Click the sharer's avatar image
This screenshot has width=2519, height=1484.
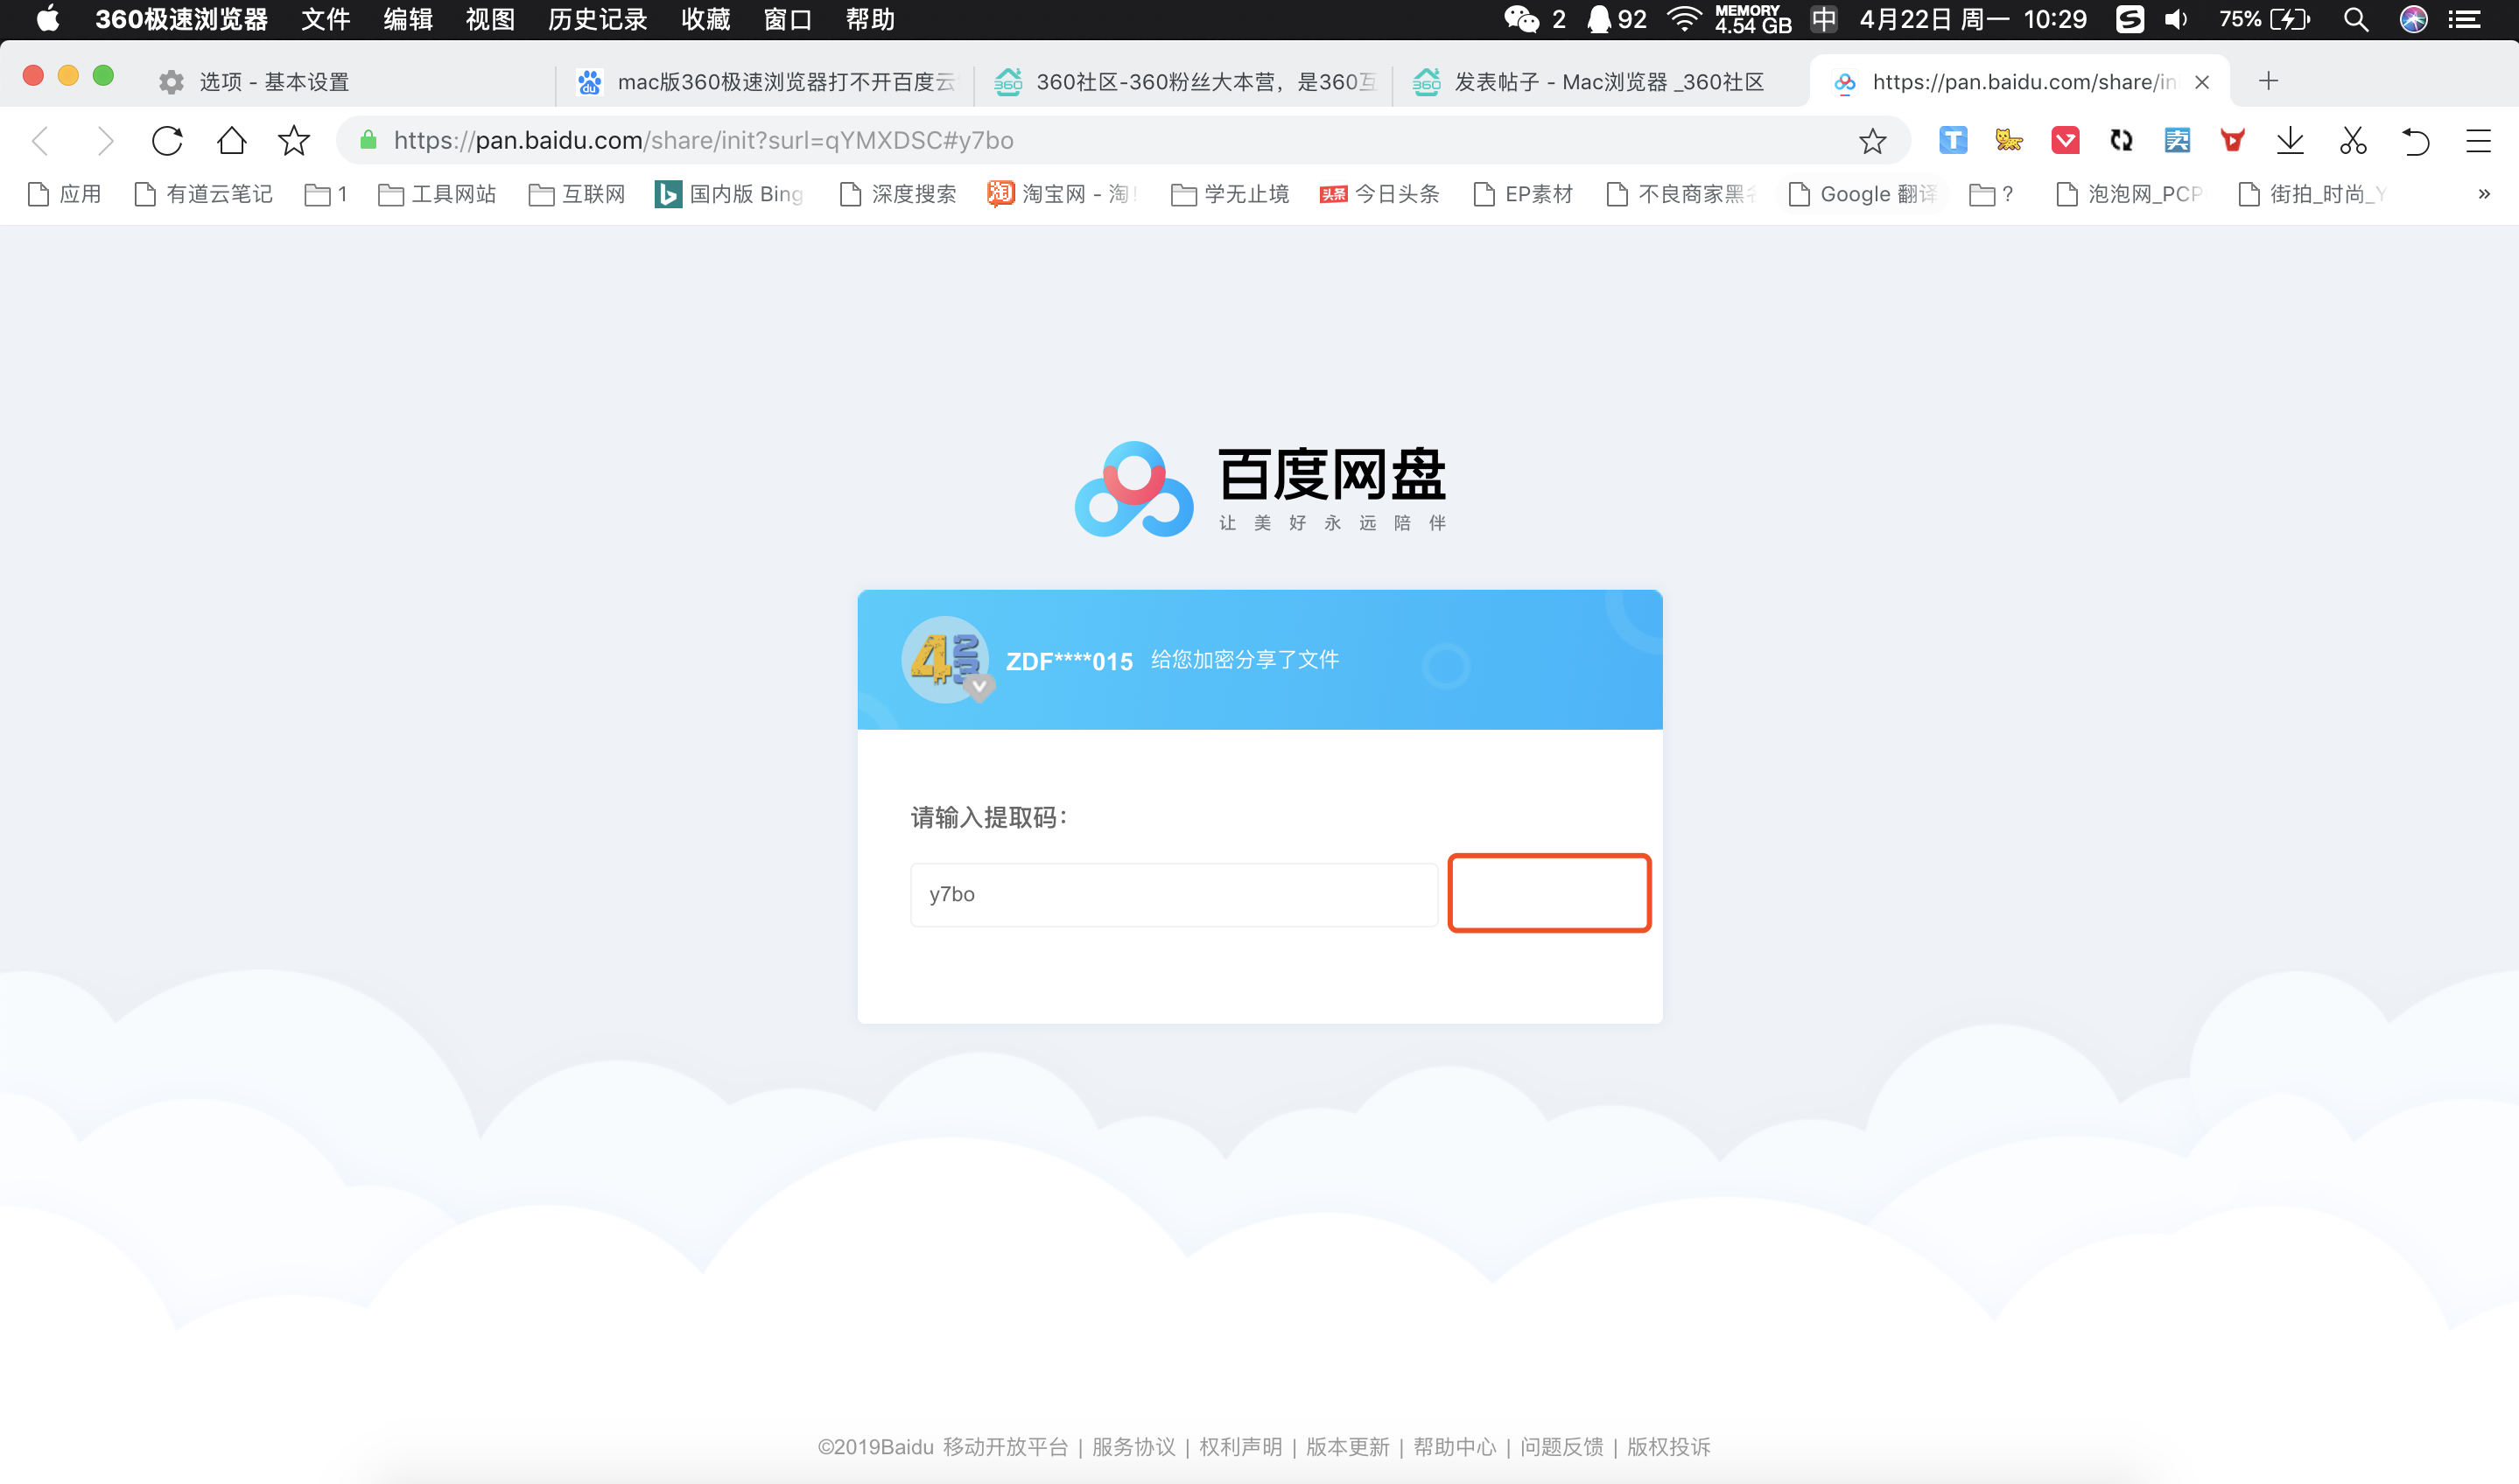tap(945, 660)
